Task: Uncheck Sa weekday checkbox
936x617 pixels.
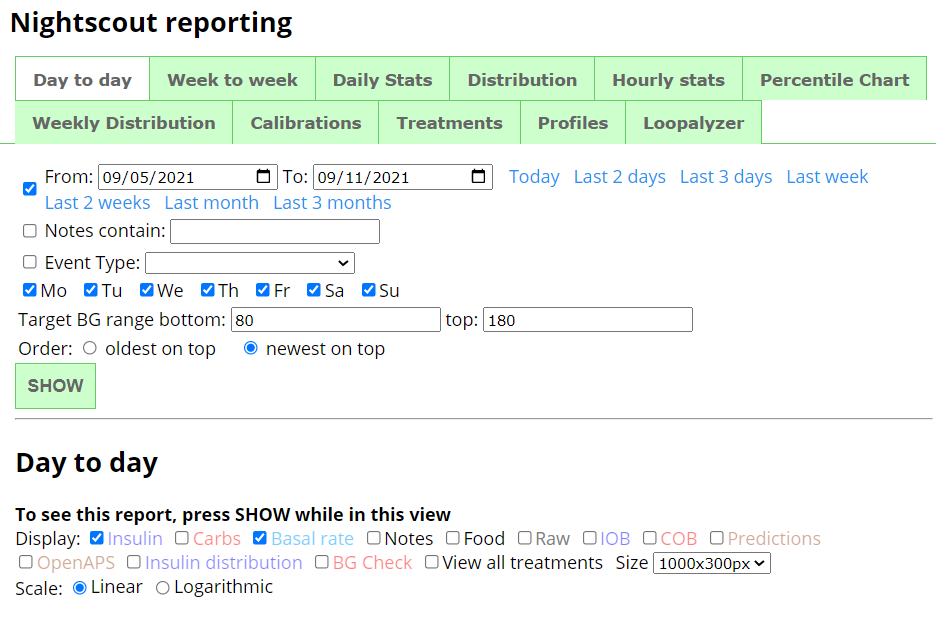Action: 314,290
